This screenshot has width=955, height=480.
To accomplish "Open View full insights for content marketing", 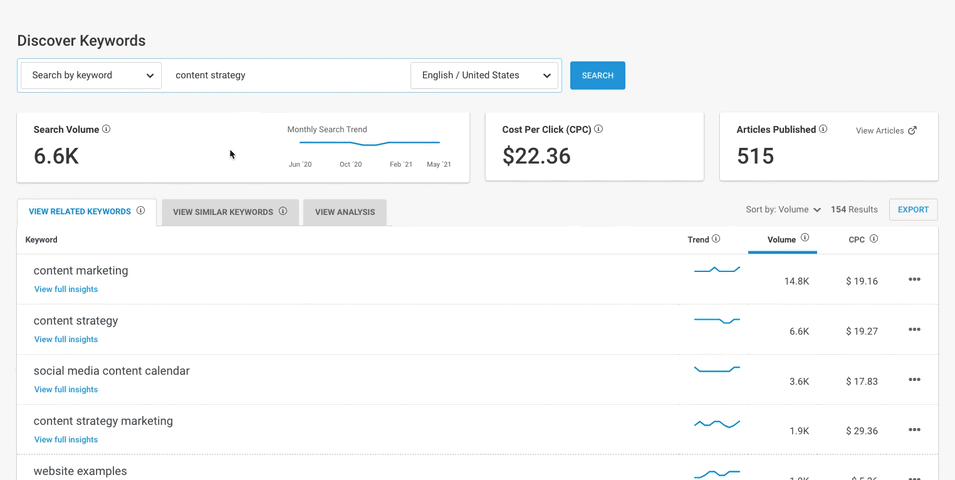I will click(x=66, y=289).
